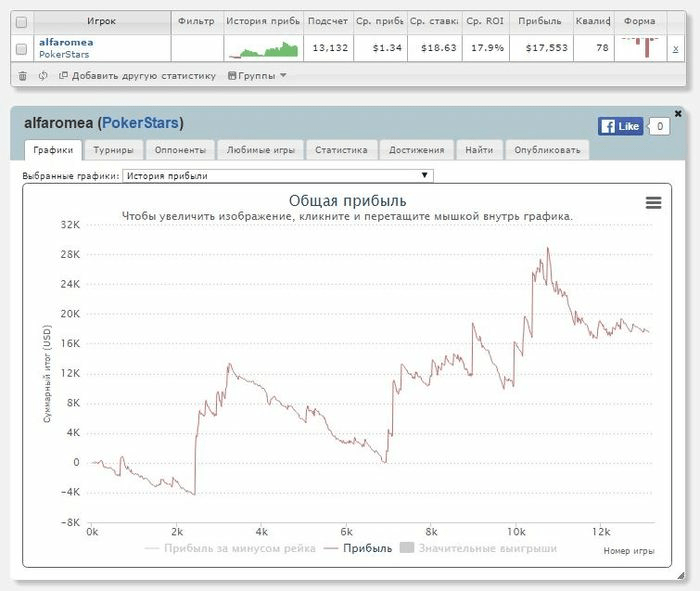Viewport: 700px width, 591px height.
Task: Open the green profit history sparkline thumbnail
Action: [x=263, y=50]
